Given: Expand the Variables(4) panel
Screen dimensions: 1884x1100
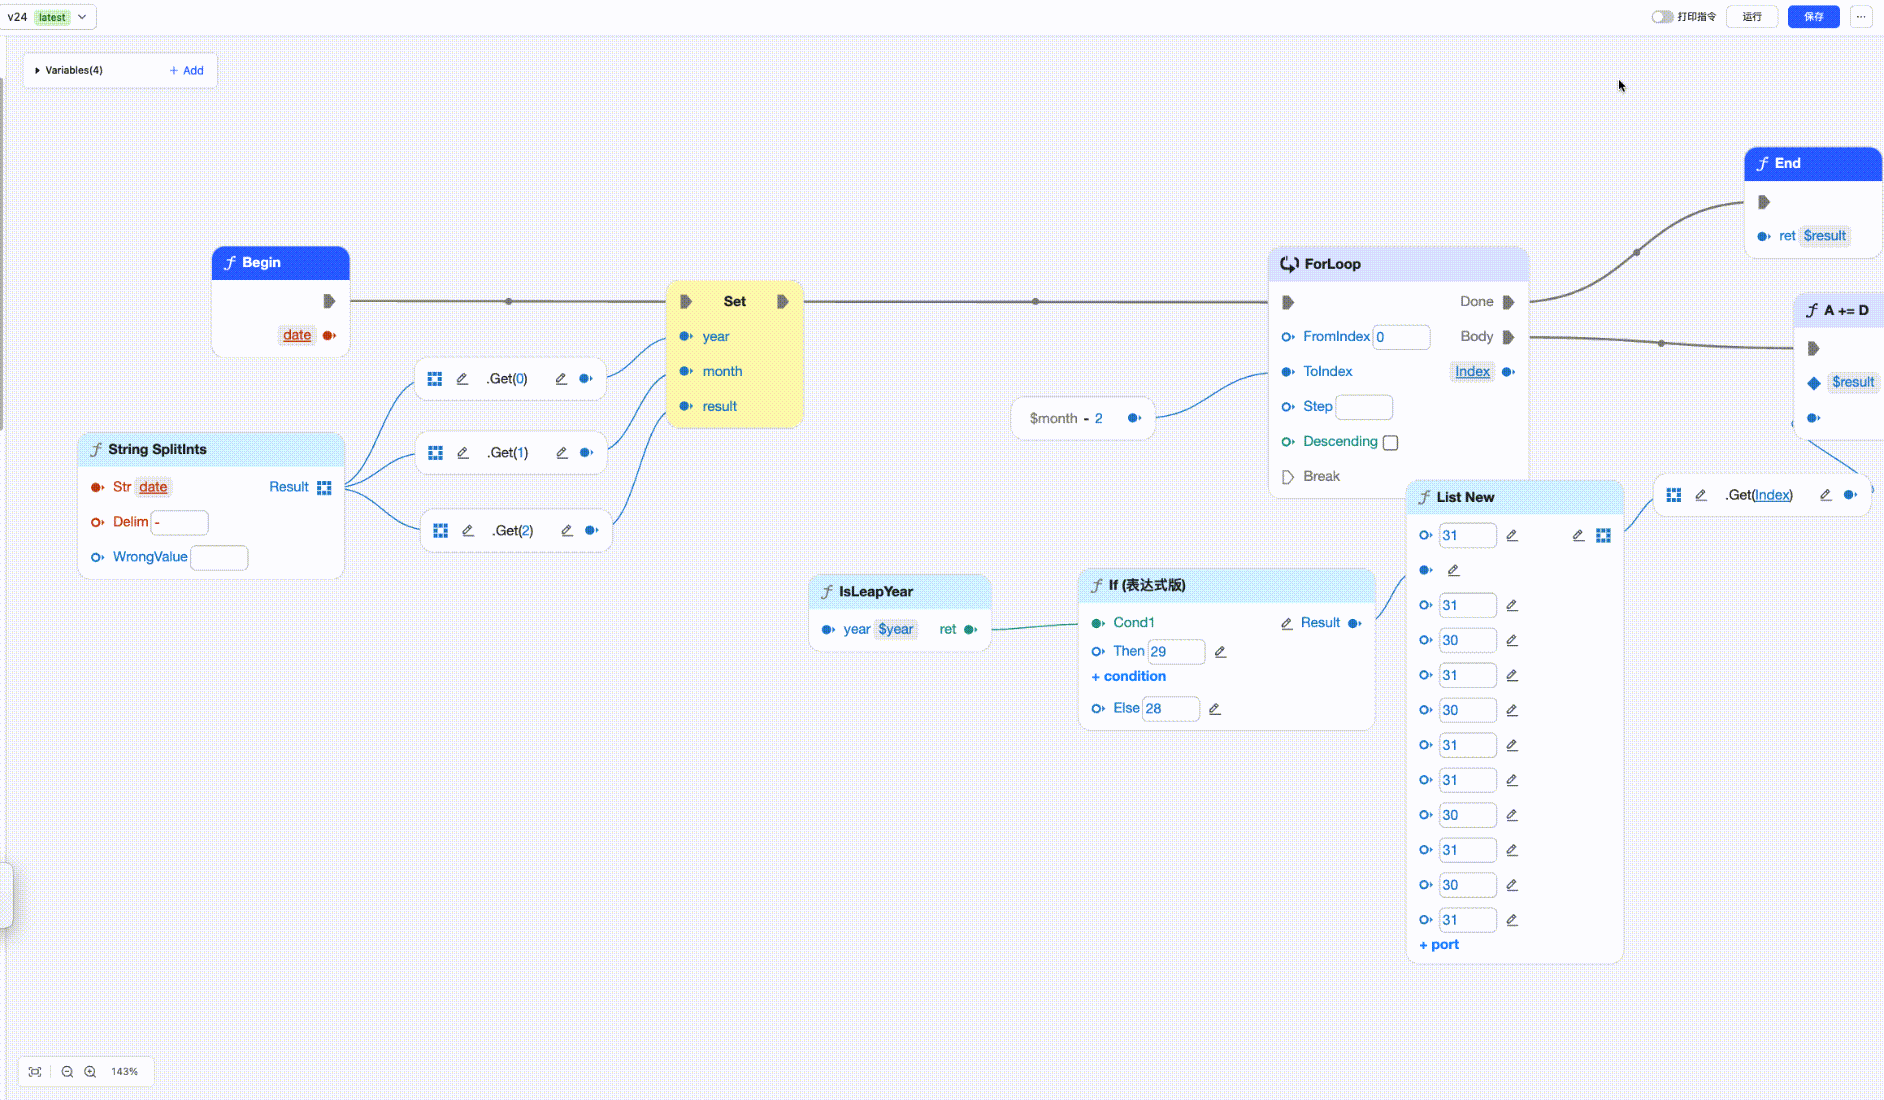Looking at the screenshot, I should (x=68, y=70).
